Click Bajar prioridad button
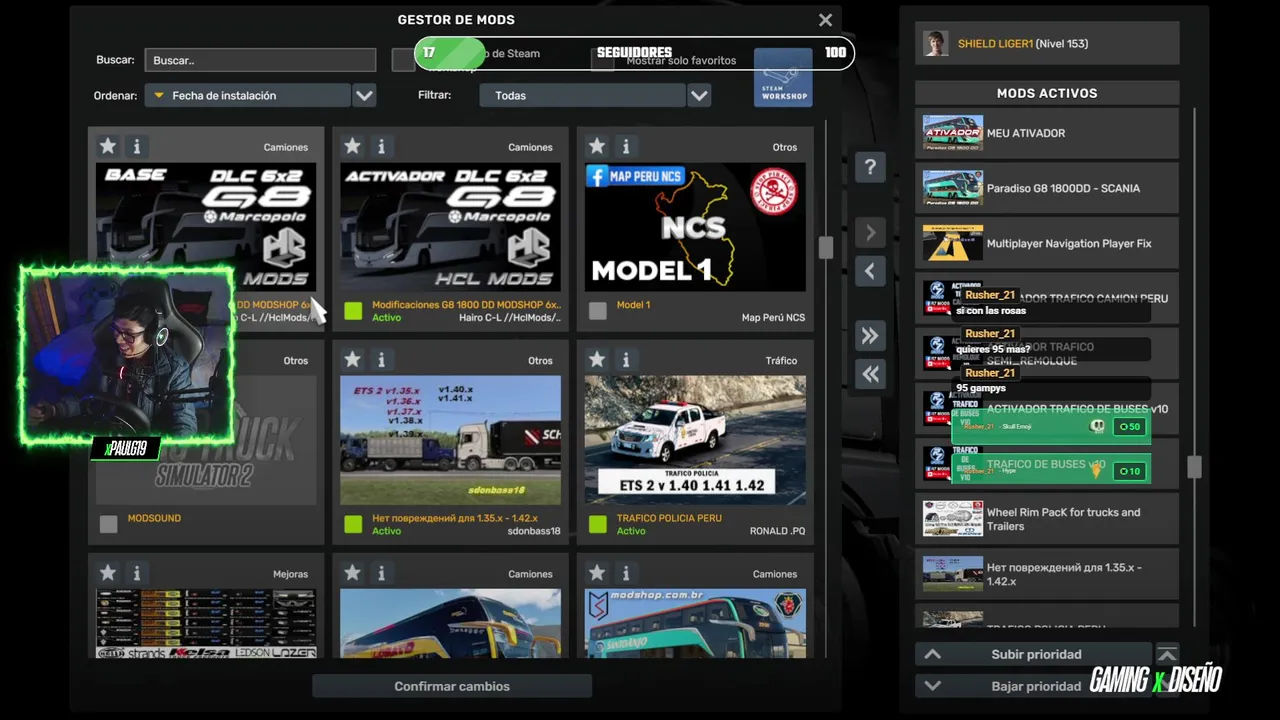This screenshot has height=720, width=1280. click(1036, 686)
